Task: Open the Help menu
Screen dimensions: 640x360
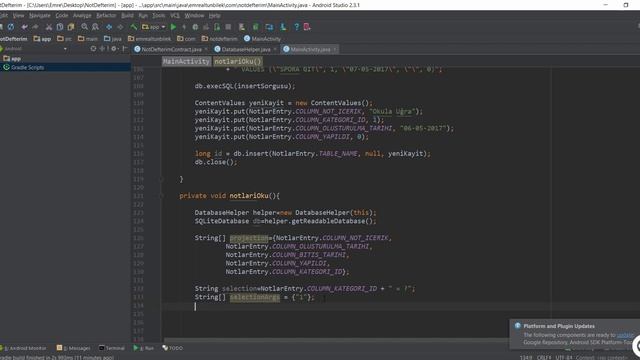Action: tap(214, 16)
